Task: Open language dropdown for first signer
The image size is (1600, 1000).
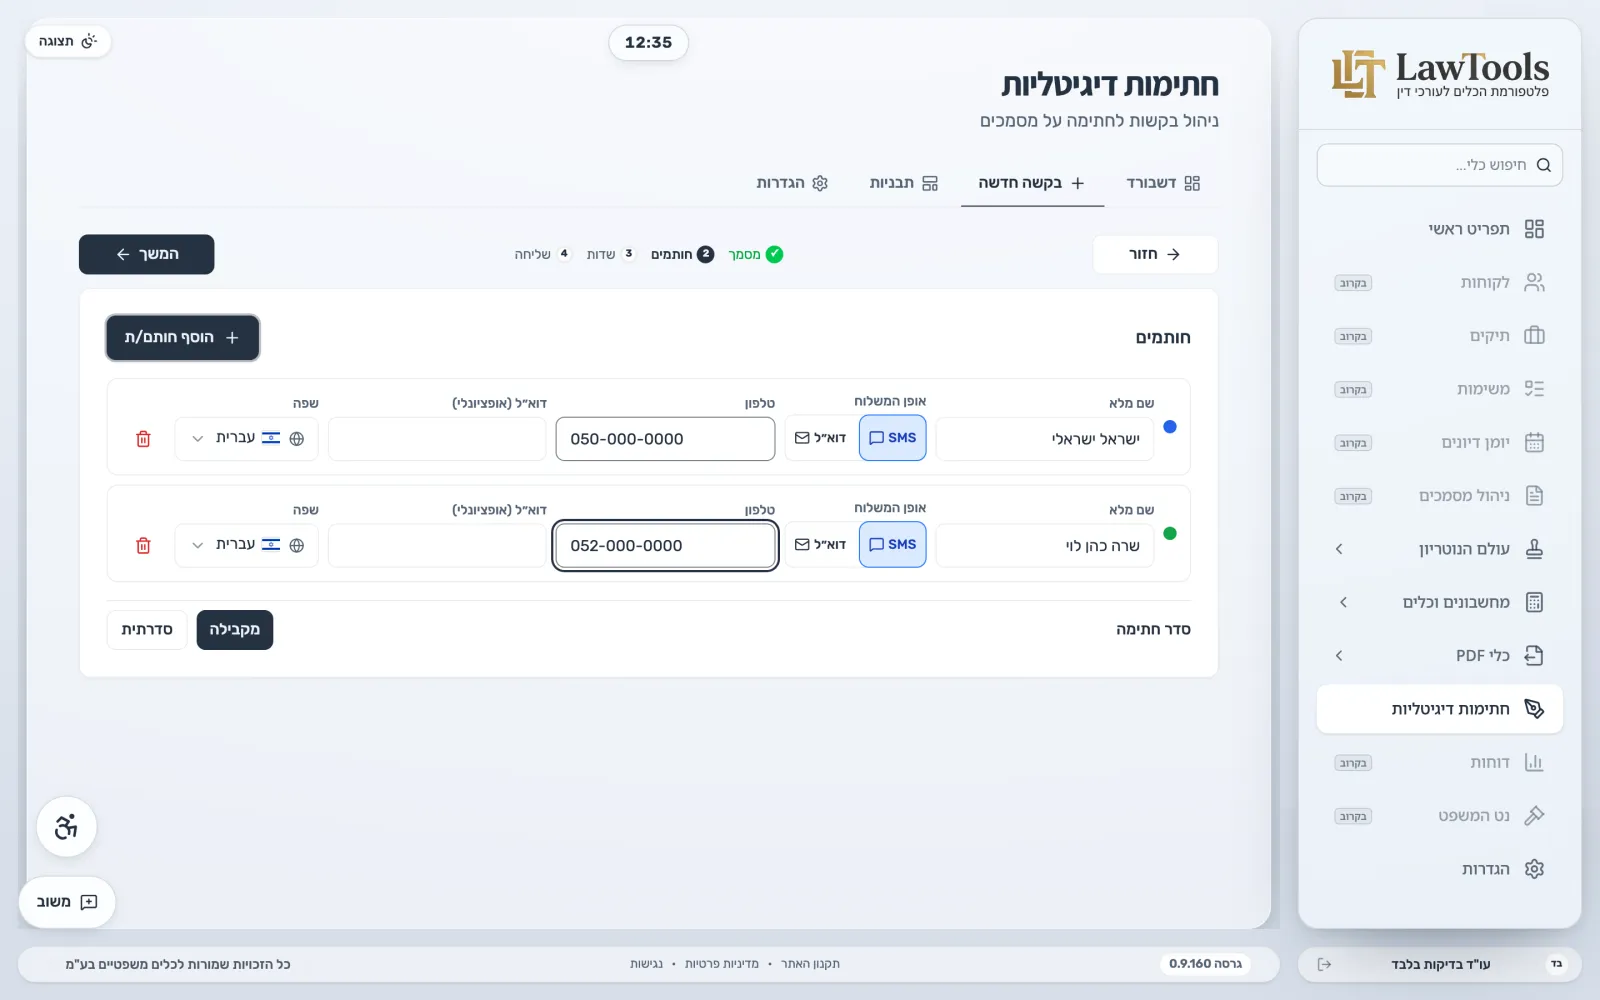Action: tap(246, 439)
